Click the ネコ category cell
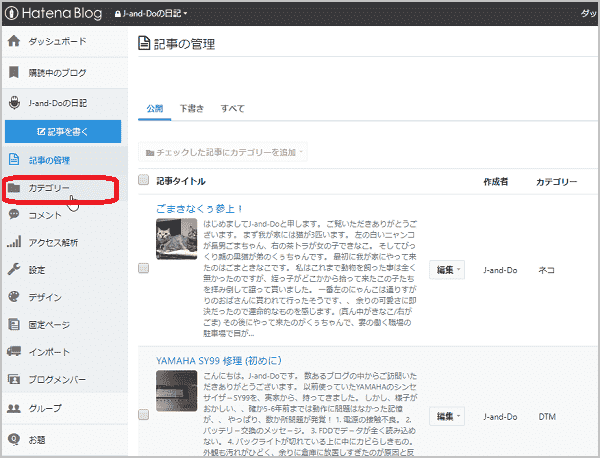This screenshot has height=458, width=600. 546,270
